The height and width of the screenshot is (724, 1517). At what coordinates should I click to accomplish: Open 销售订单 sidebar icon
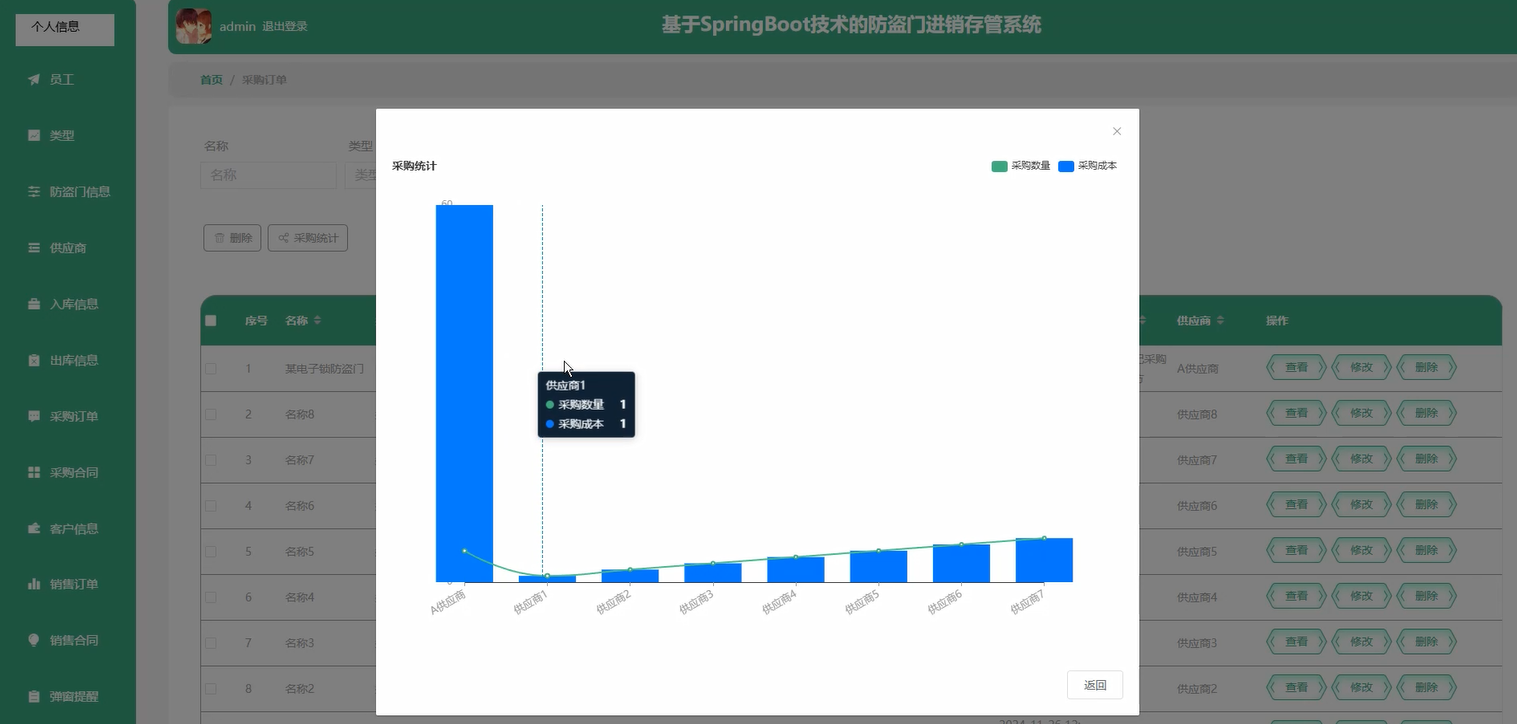(x=34, y=584)
